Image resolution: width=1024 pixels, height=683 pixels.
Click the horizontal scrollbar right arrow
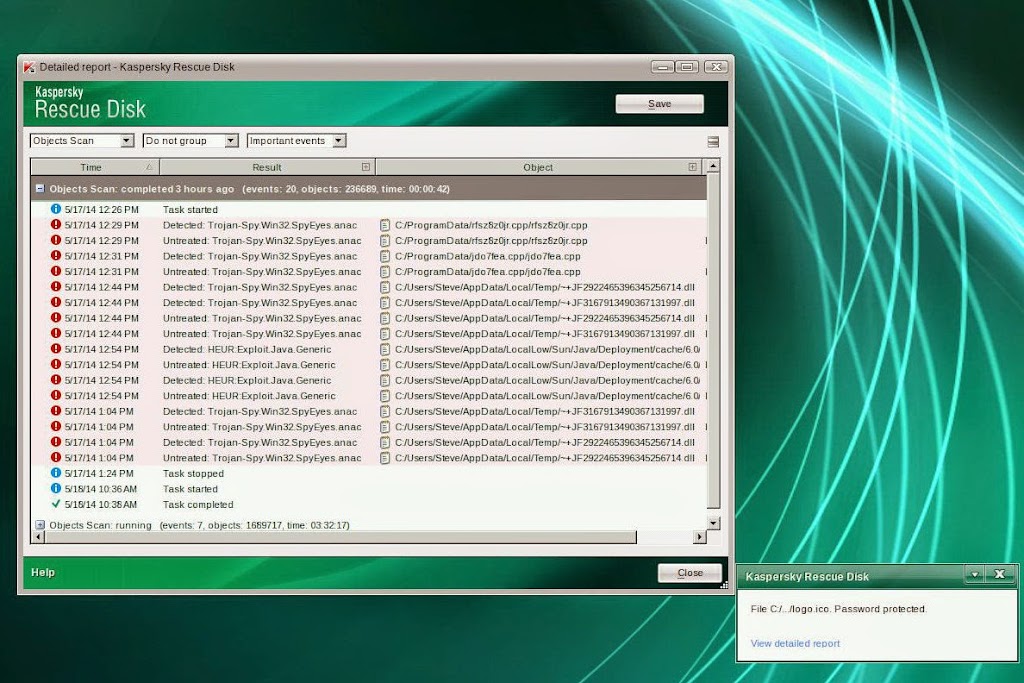699,537
